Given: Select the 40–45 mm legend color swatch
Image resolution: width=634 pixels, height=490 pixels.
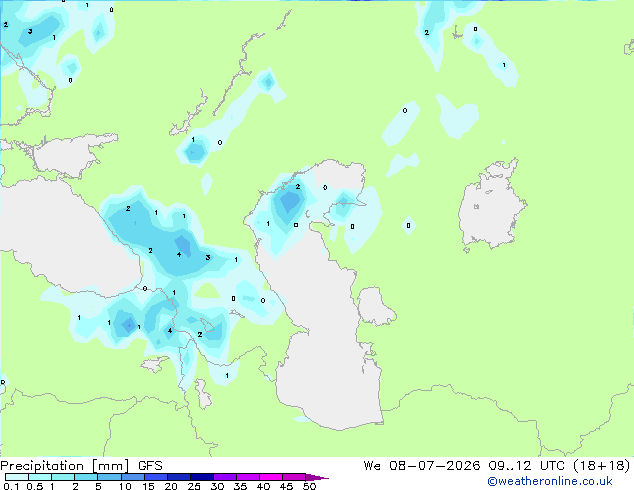Looking at the screenshot, I should (271, 477).
